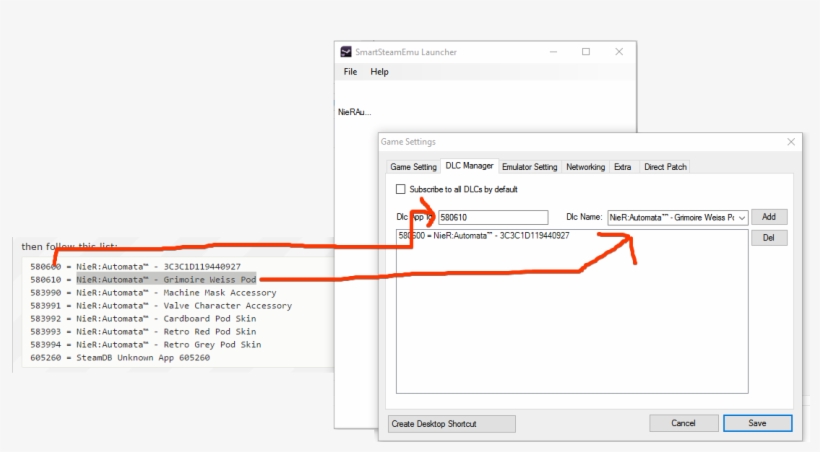Select the NieRAu... game entry in launcher
820x452 pixels.
click(354, 112)
